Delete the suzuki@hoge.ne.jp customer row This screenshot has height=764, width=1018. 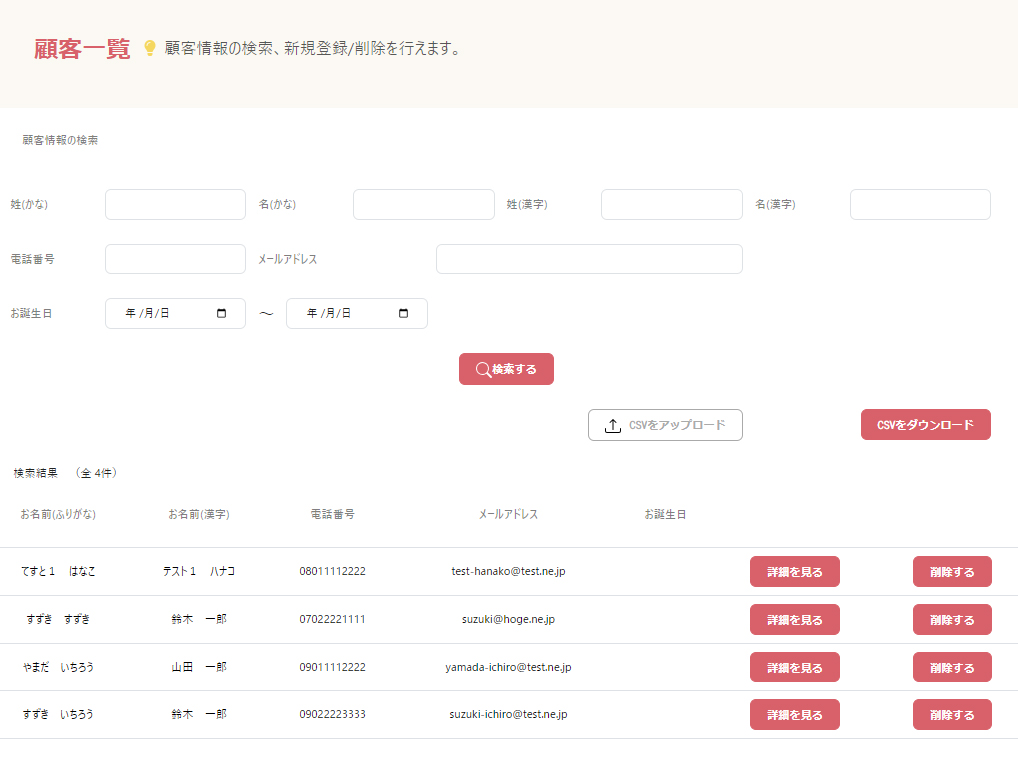pos(951,620)
